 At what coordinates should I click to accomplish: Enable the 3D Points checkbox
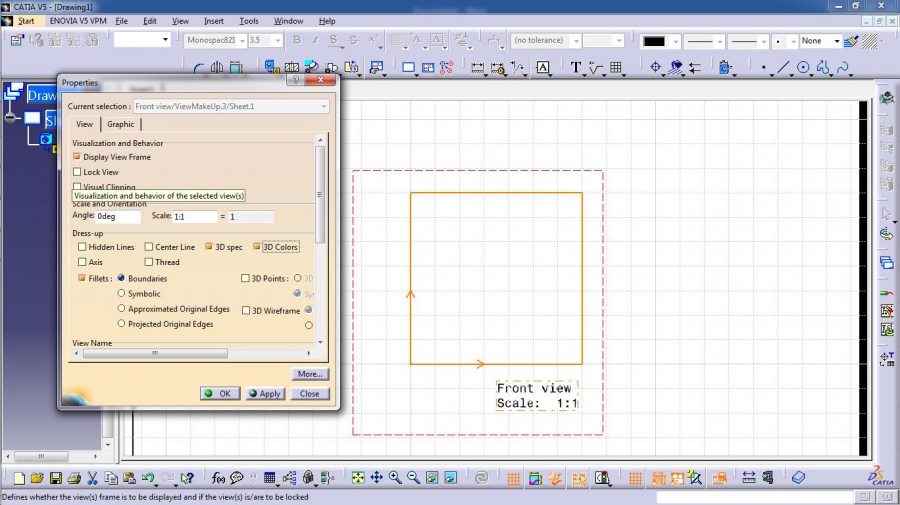click(245, 278)
